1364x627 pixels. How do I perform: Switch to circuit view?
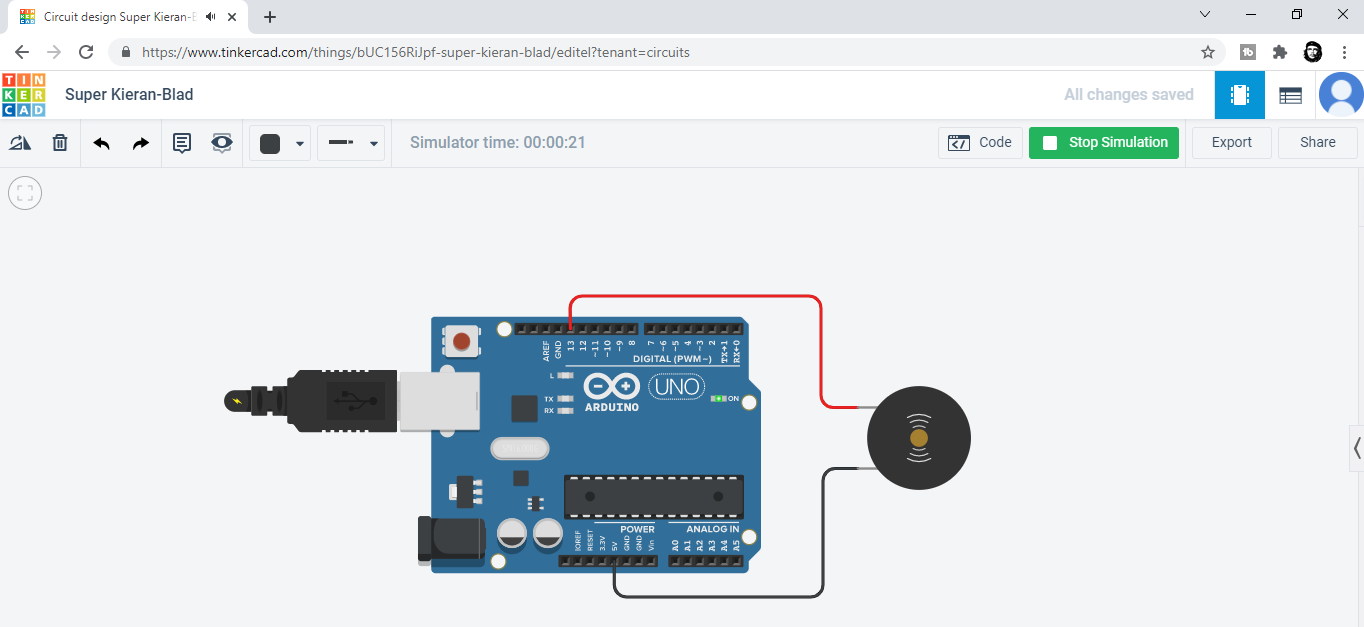pyautogui.click(x=1240, y=95)
